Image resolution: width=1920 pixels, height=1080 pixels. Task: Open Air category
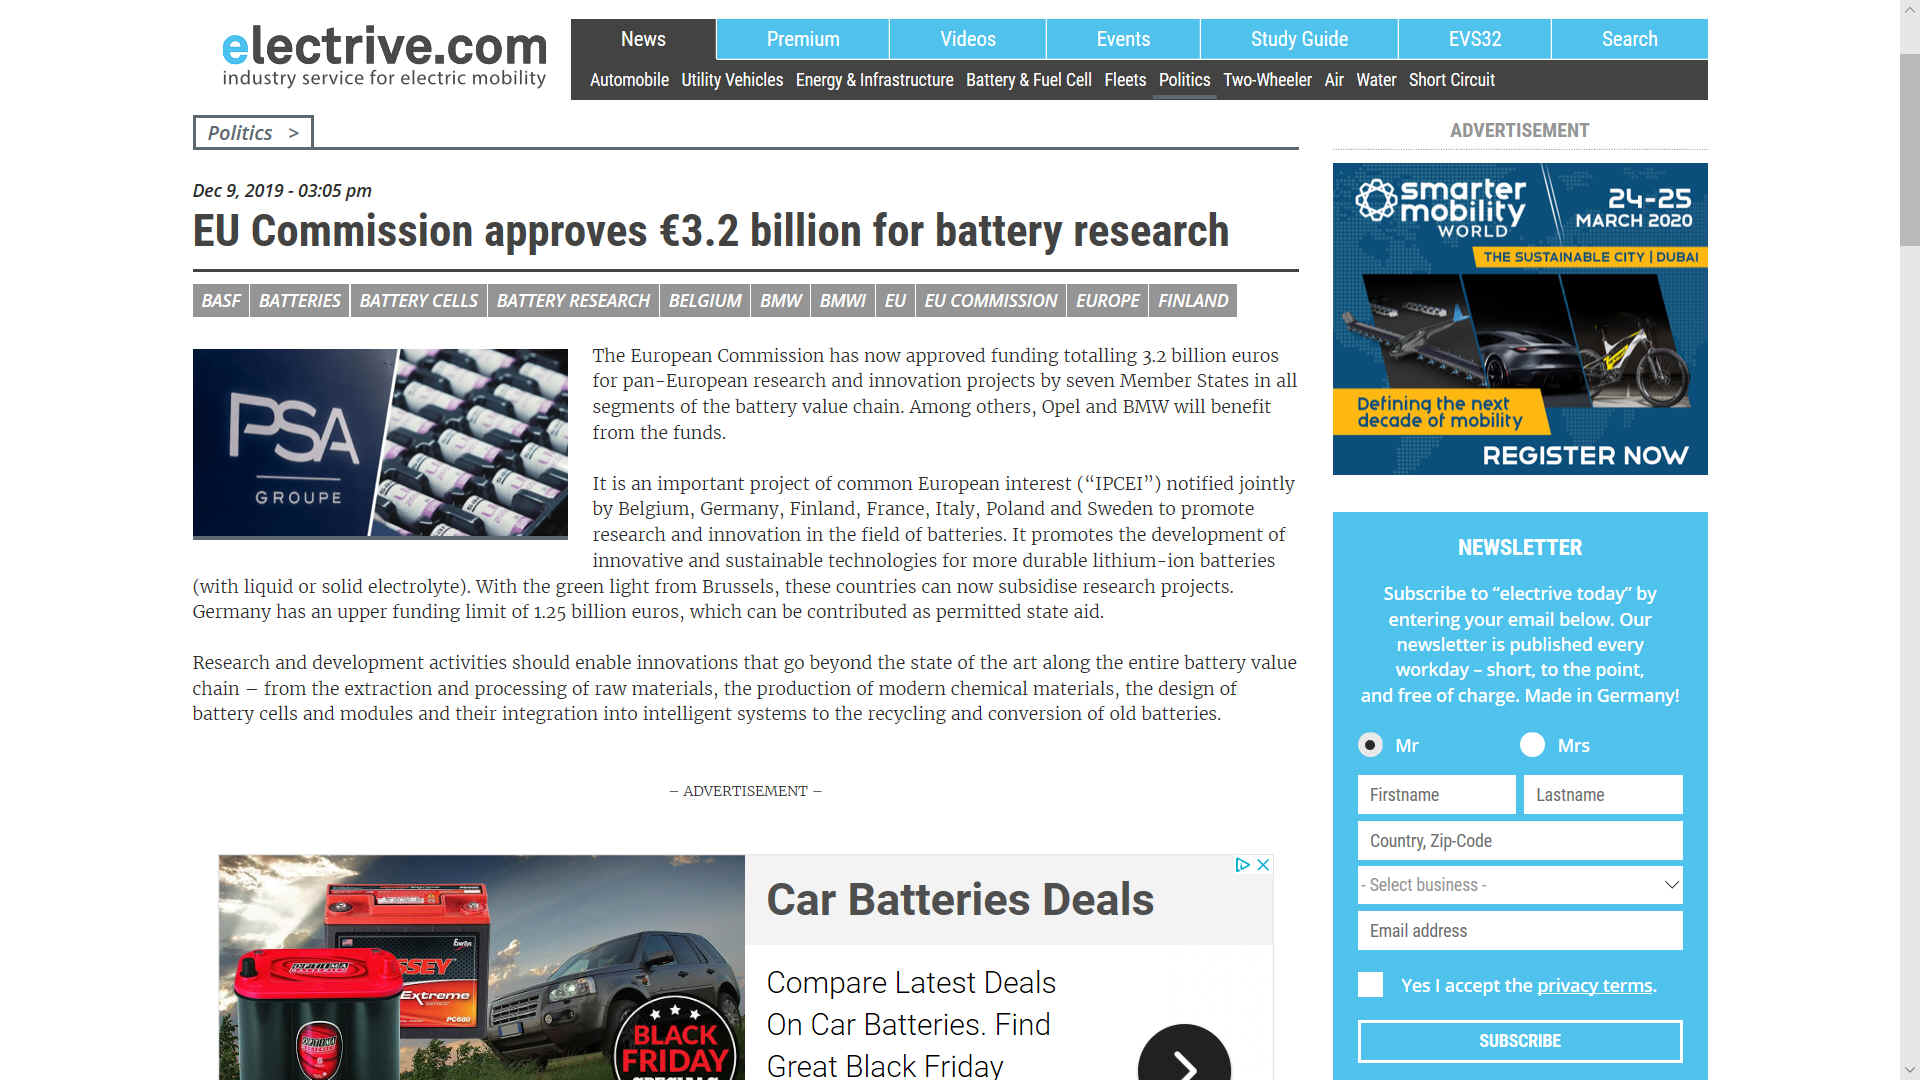click(1334, 80)
